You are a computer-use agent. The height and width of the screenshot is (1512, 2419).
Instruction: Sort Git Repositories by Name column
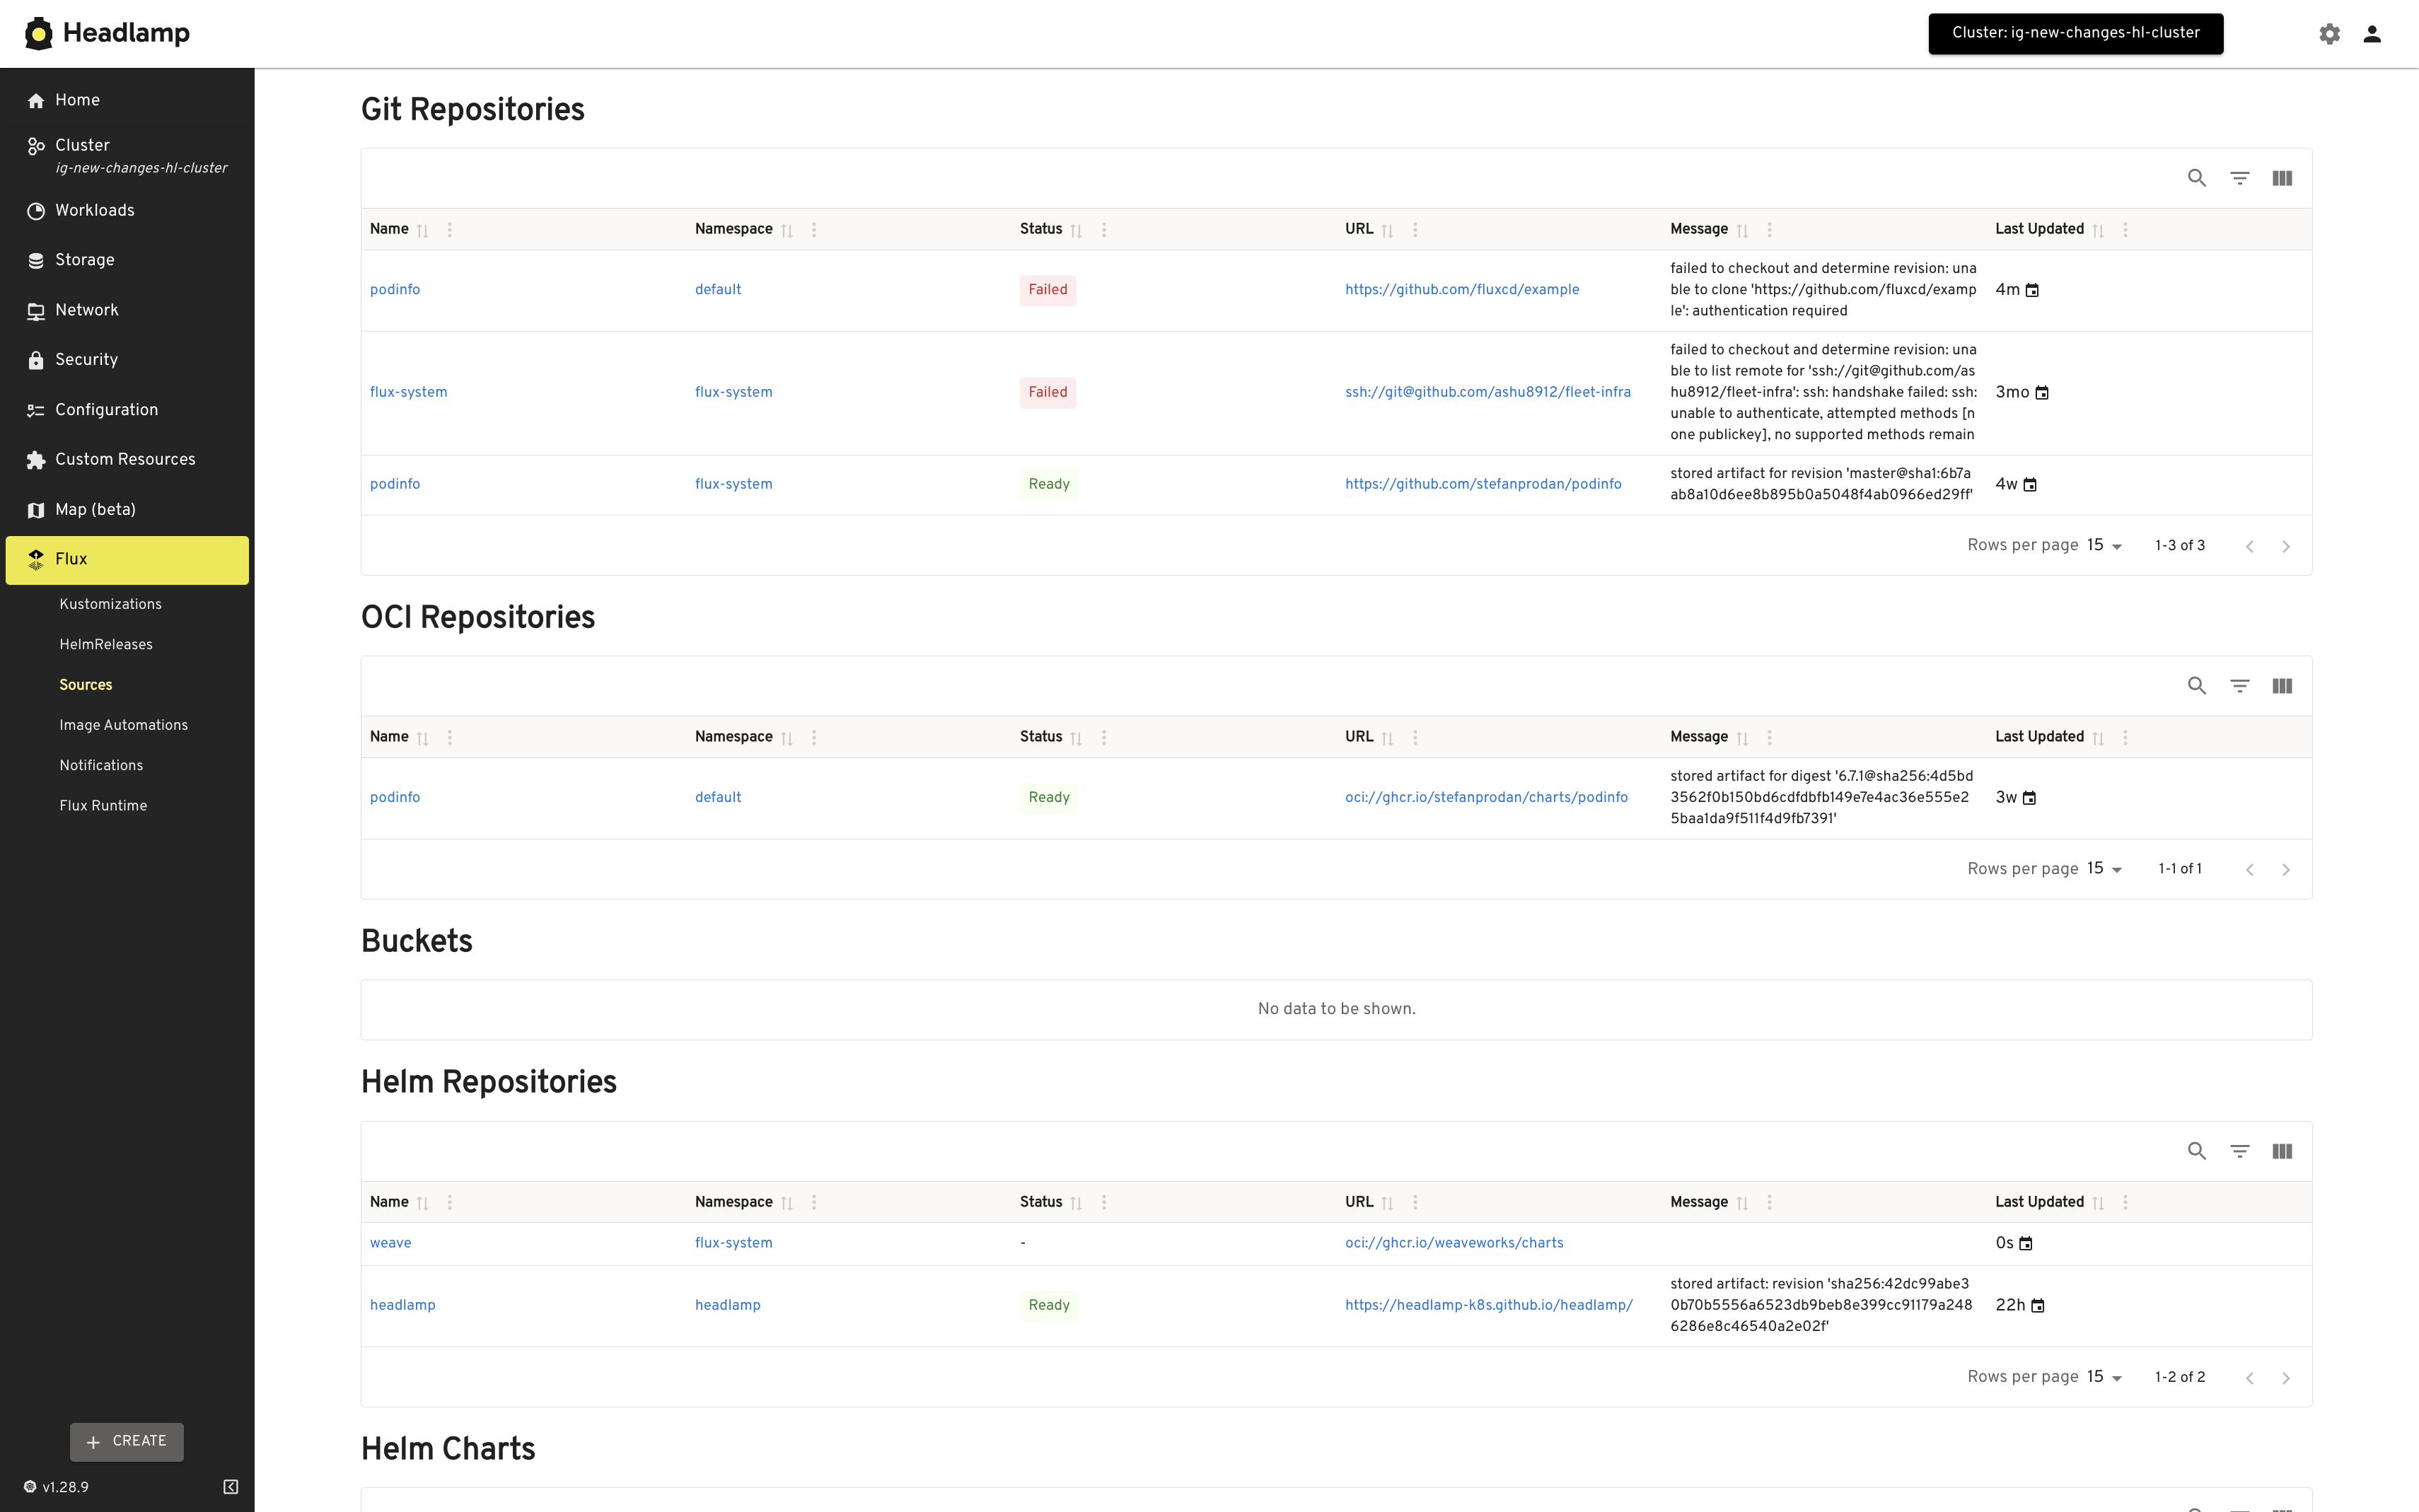pos(422,230)
